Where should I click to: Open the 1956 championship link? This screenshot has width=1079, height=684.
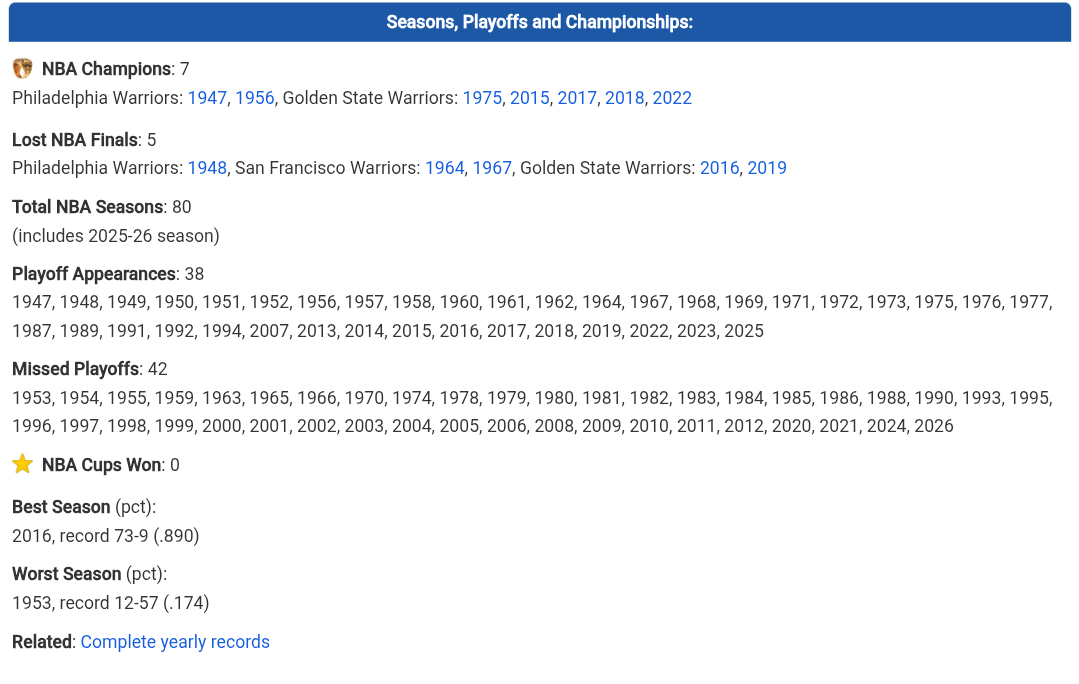point(255,98)
